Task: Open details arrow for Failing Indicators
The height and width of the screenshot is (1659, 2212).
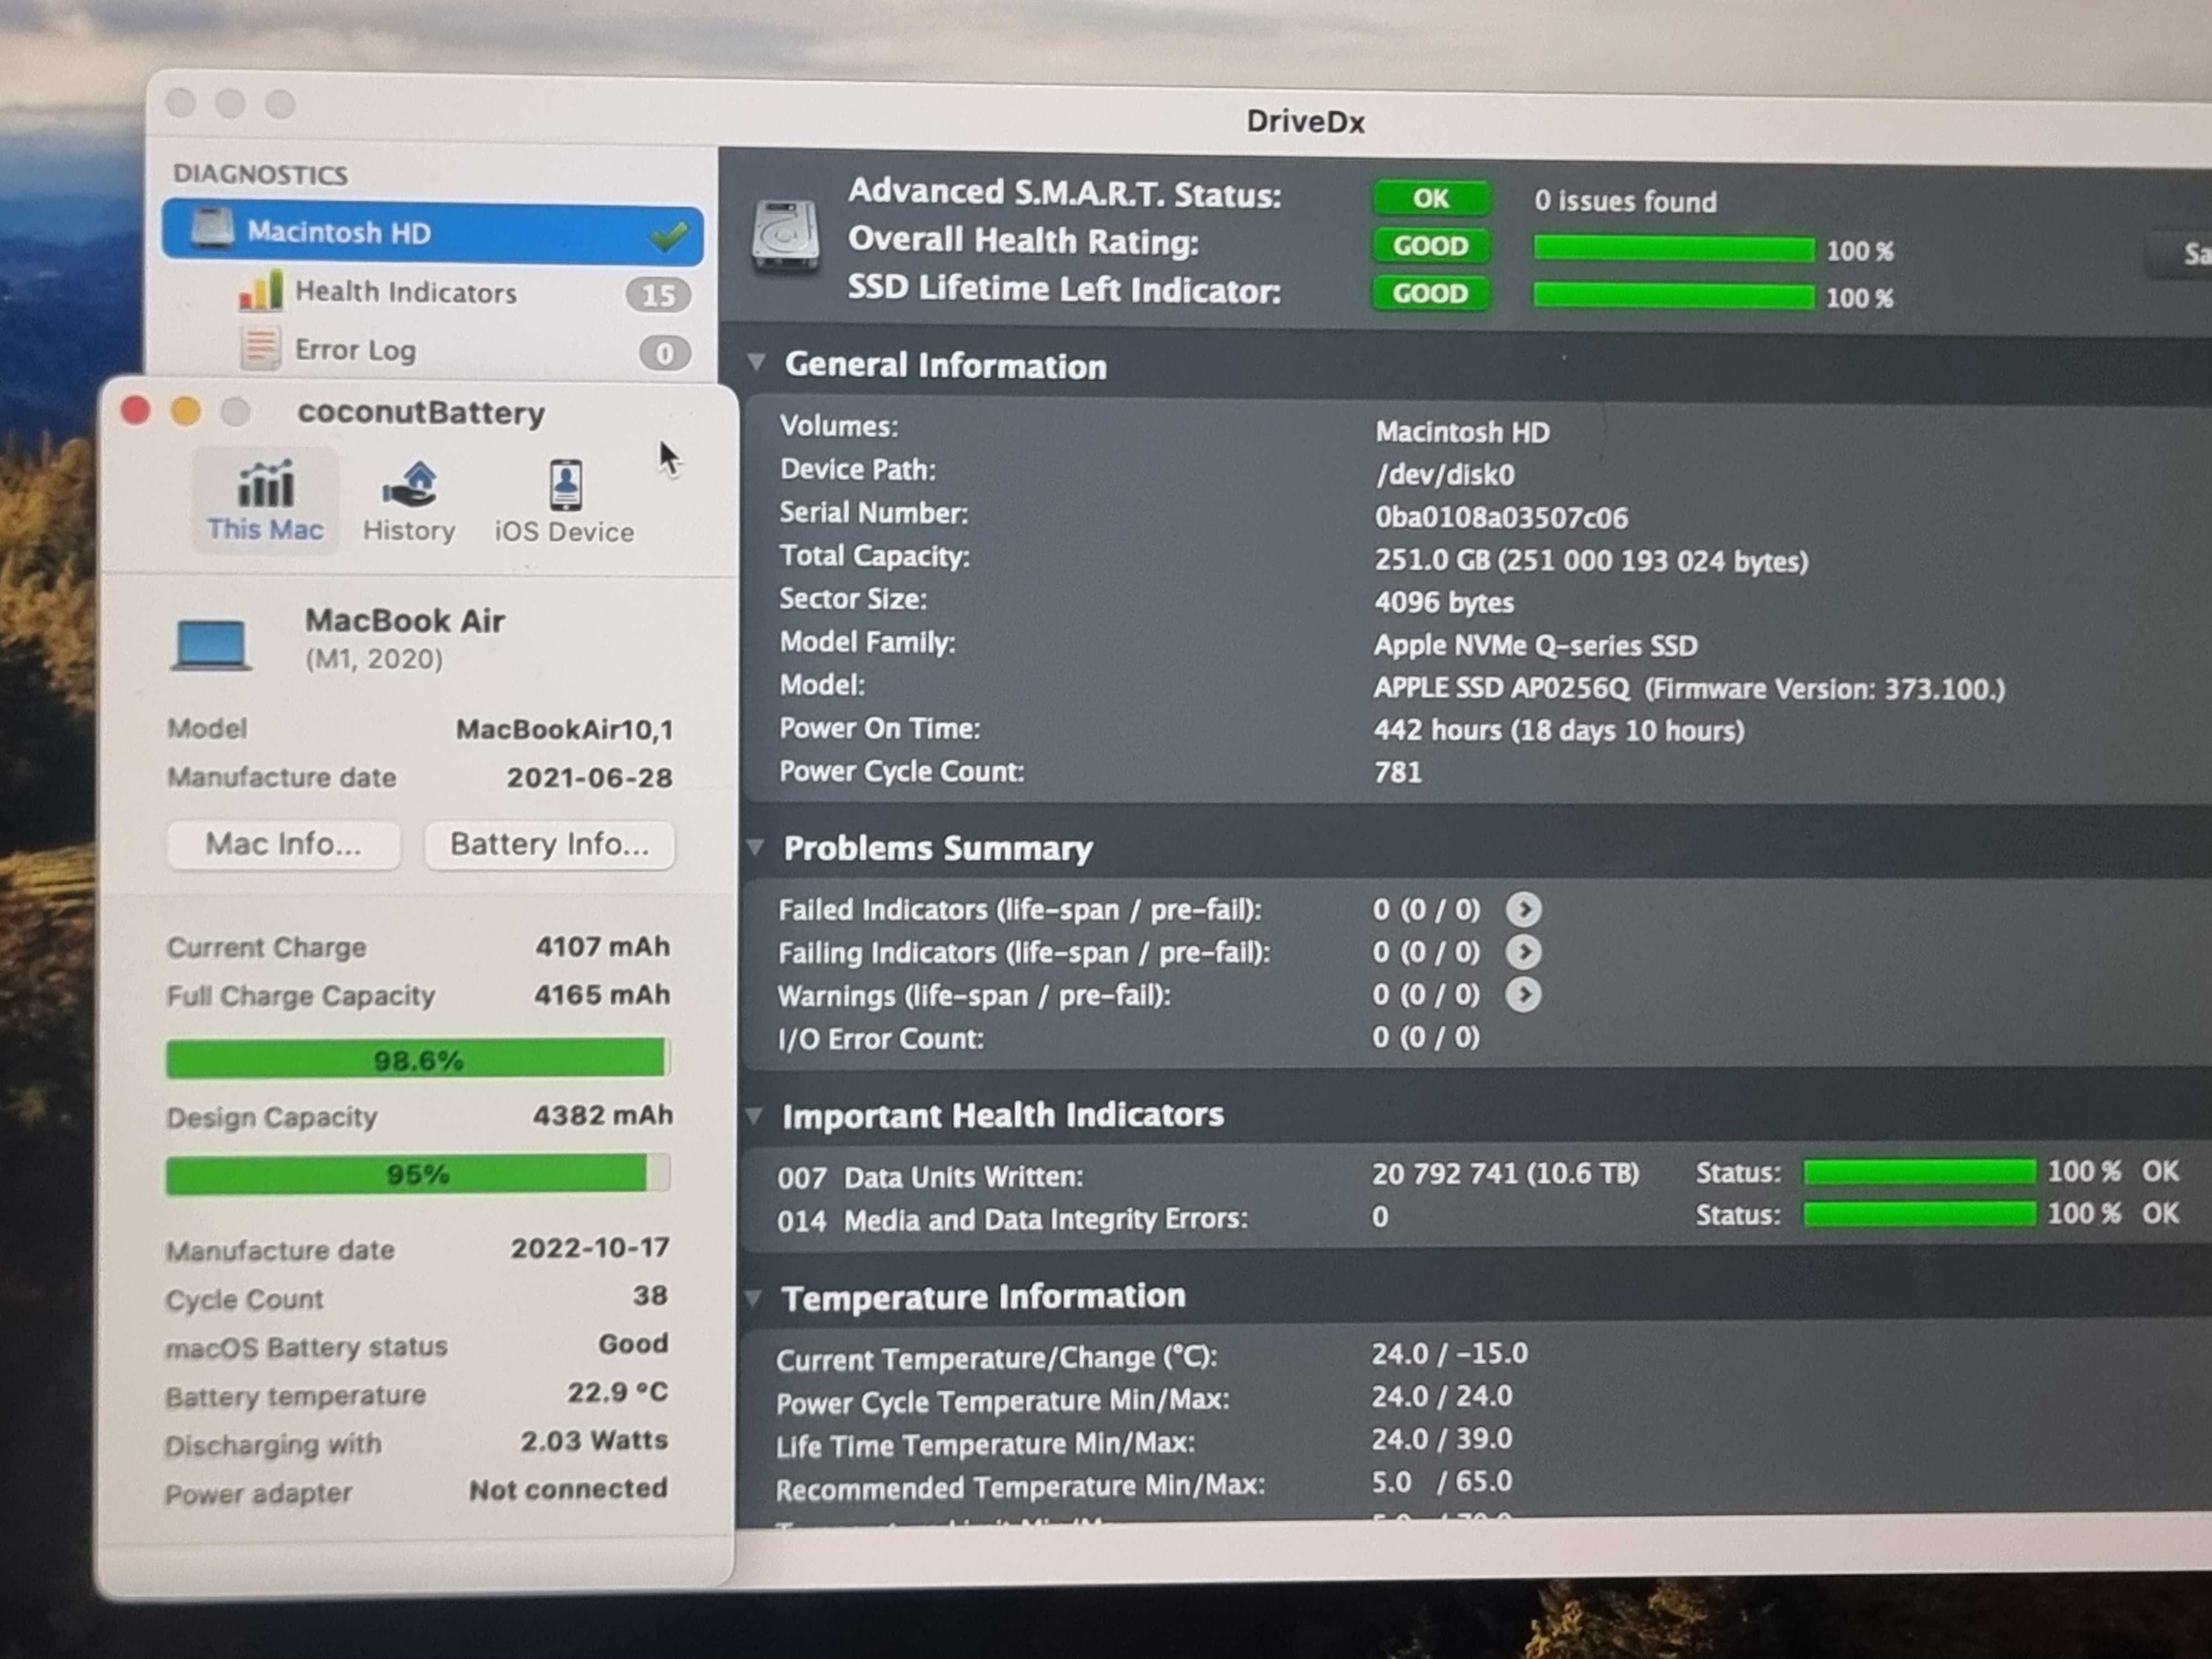Action: (x=1524, y=952)
